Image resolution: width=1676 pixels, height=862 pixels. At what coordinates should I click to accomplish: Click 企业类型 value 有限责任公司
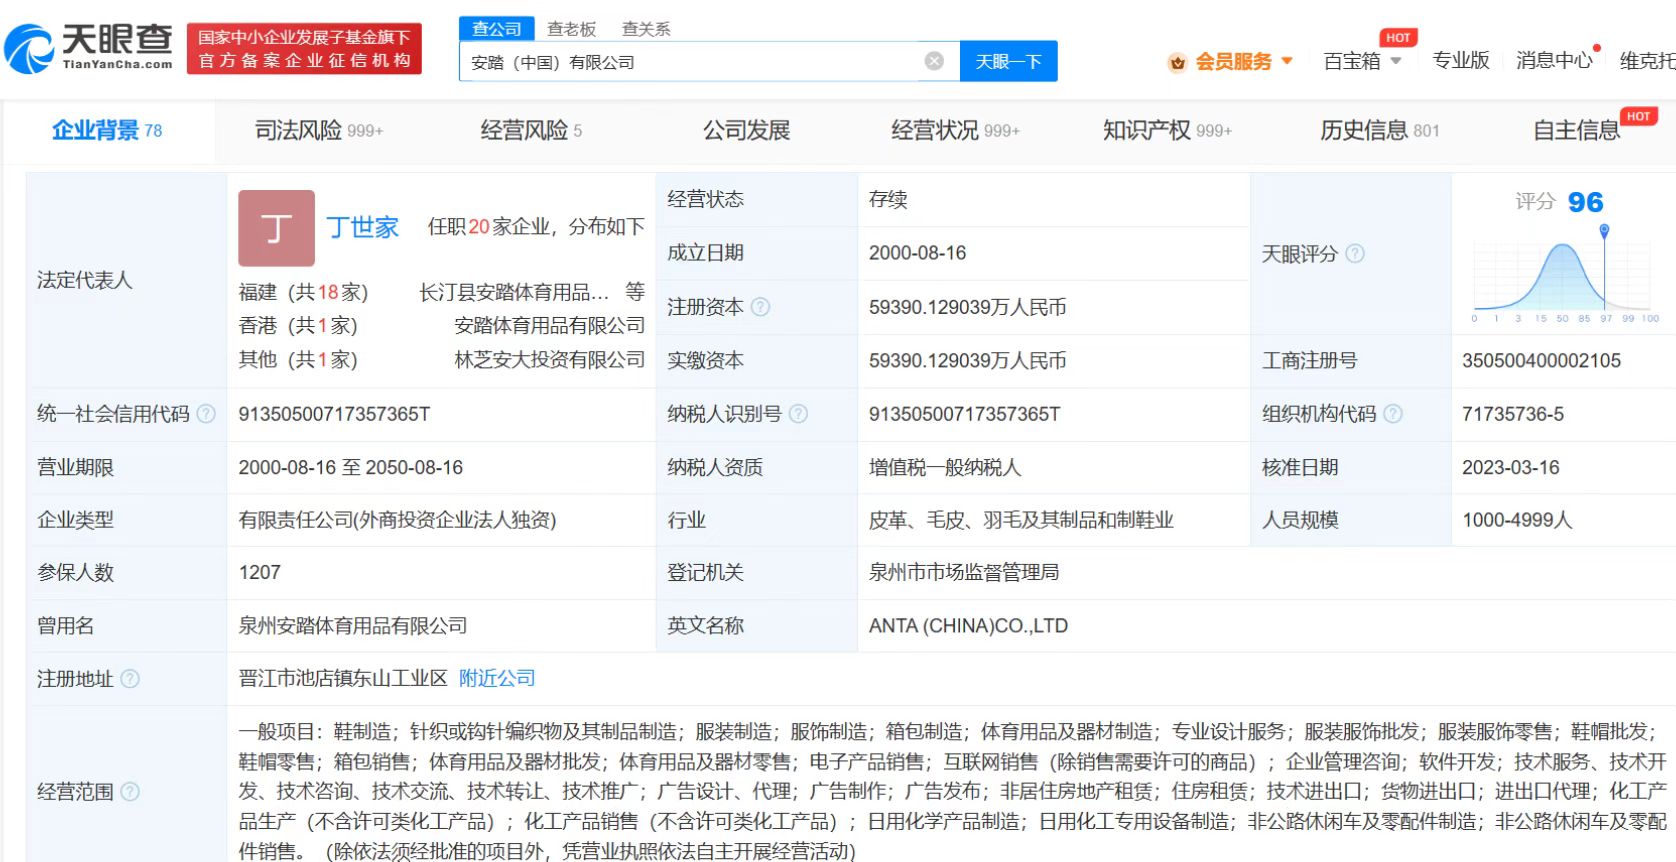pos(397,520)
